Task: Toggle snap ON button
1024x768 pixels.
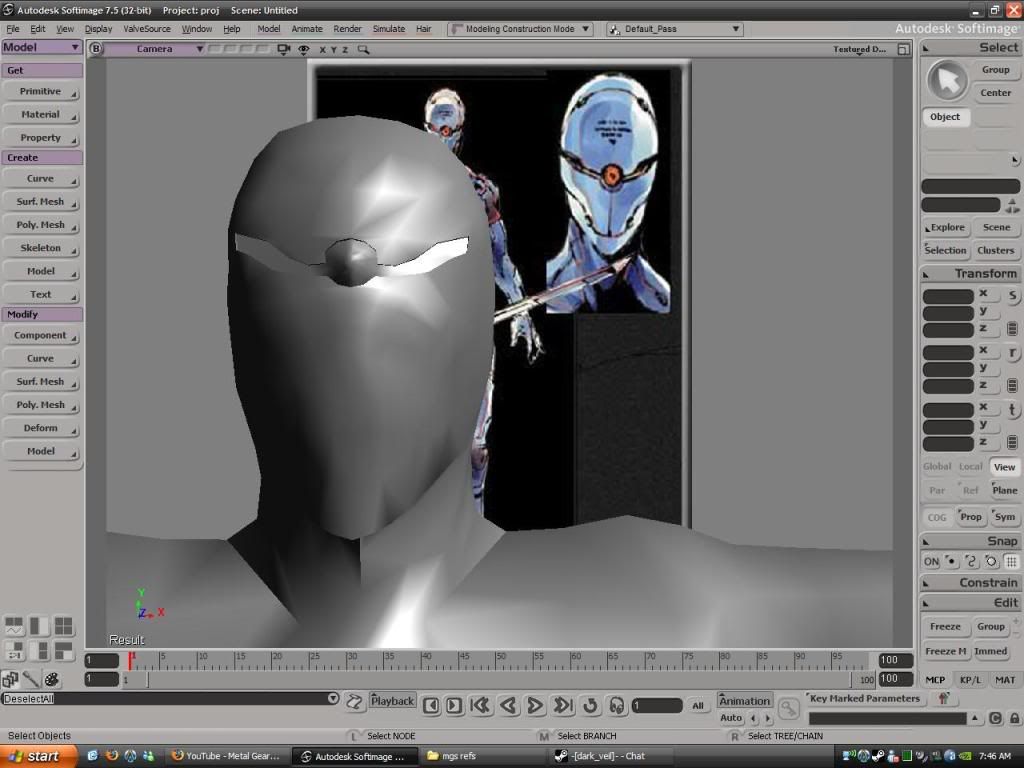Action: pyautogui.click(x=931, y=562)
